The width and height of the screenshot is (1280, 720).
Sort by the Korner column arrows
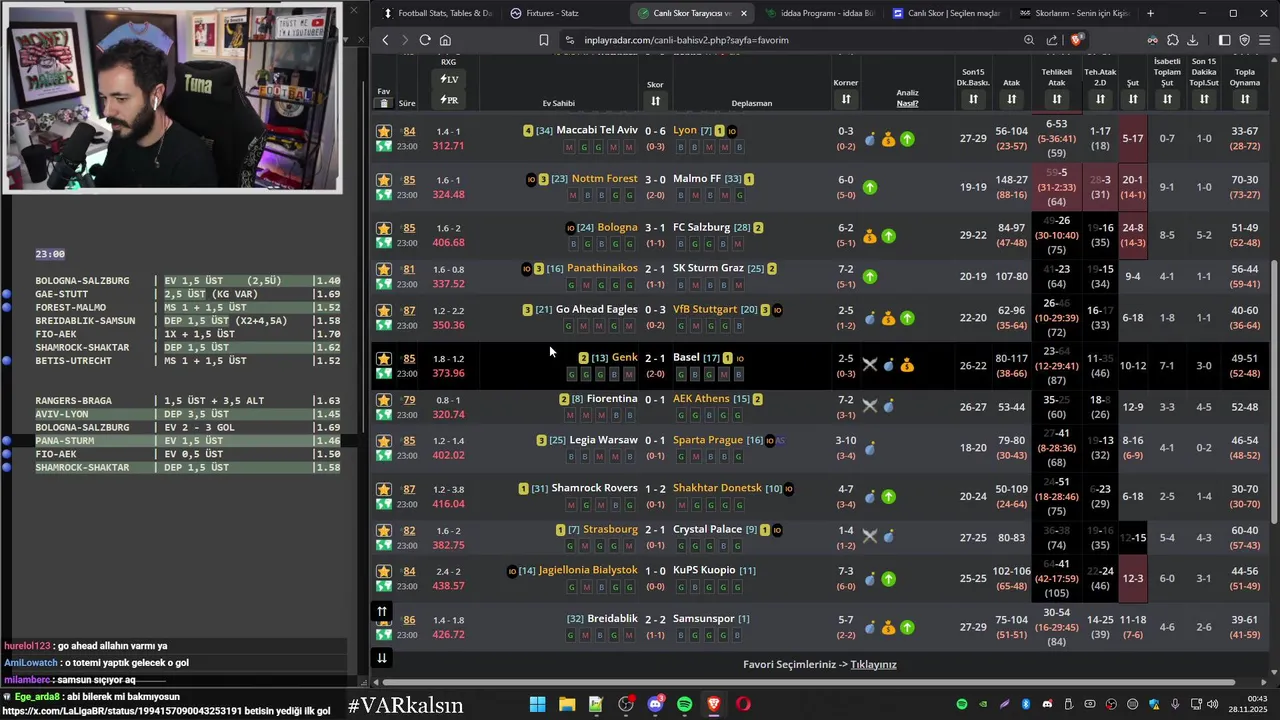[846, 99]
